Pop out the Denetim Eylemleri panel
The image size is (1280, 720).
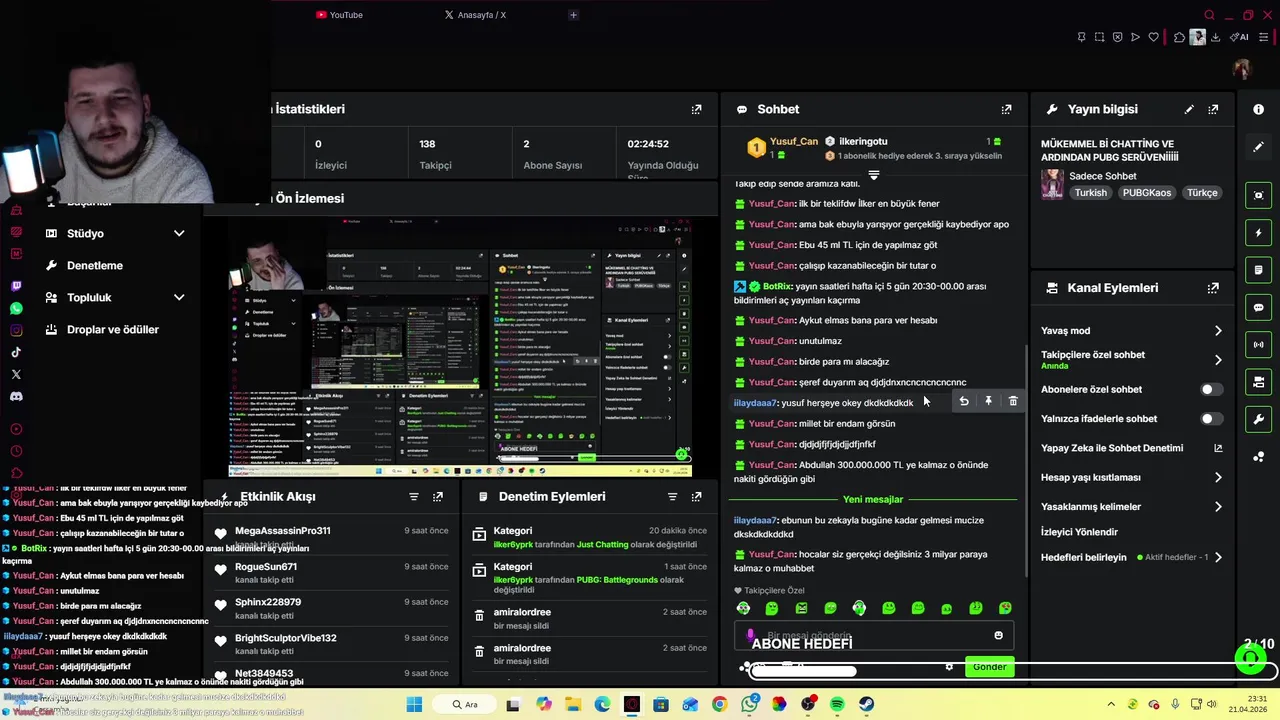click(696, 496)
